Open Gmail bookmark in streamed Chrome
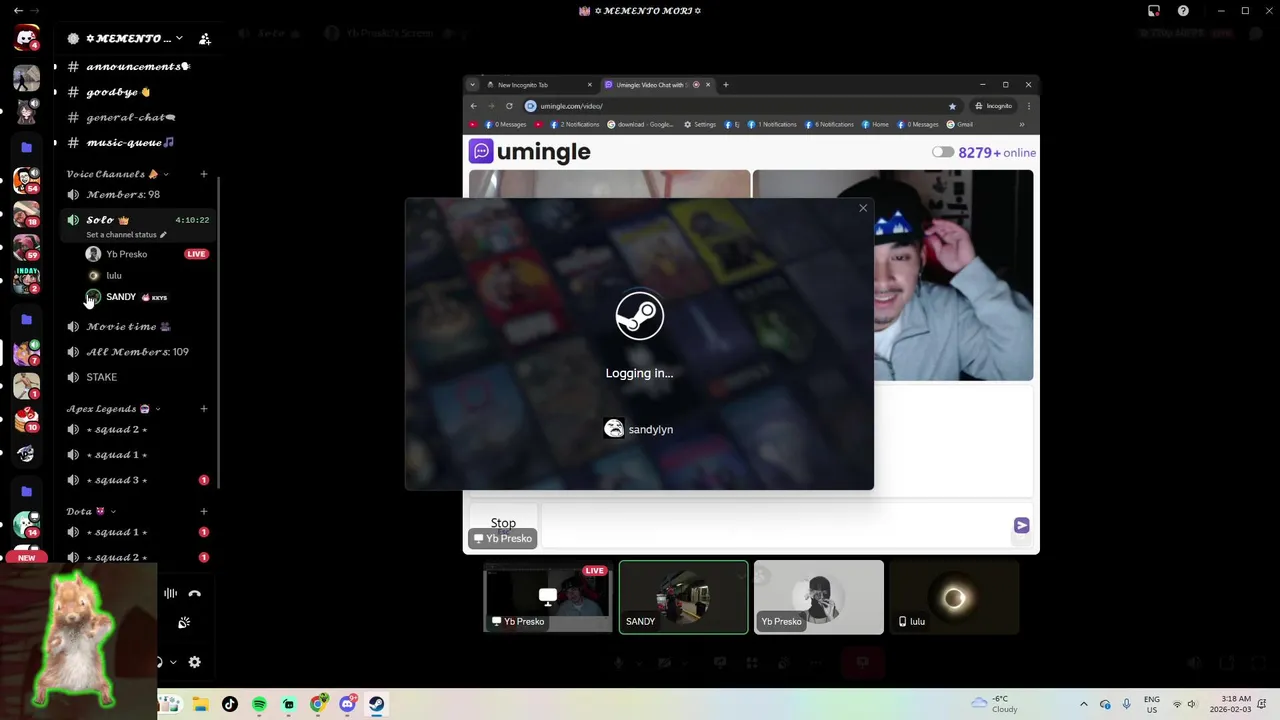 point(959,125)
